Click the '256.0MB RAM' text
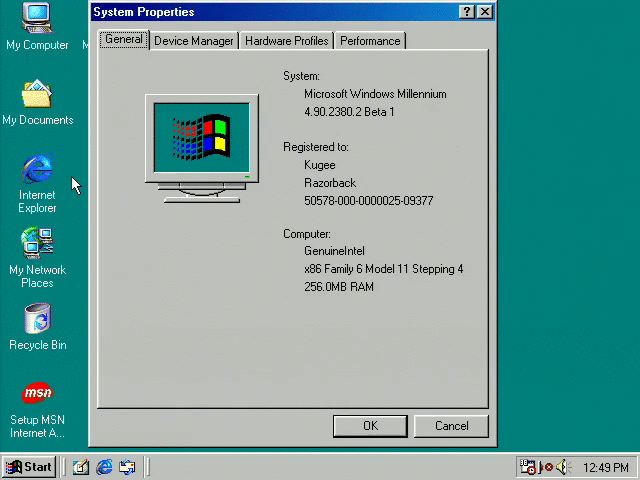 339,287
